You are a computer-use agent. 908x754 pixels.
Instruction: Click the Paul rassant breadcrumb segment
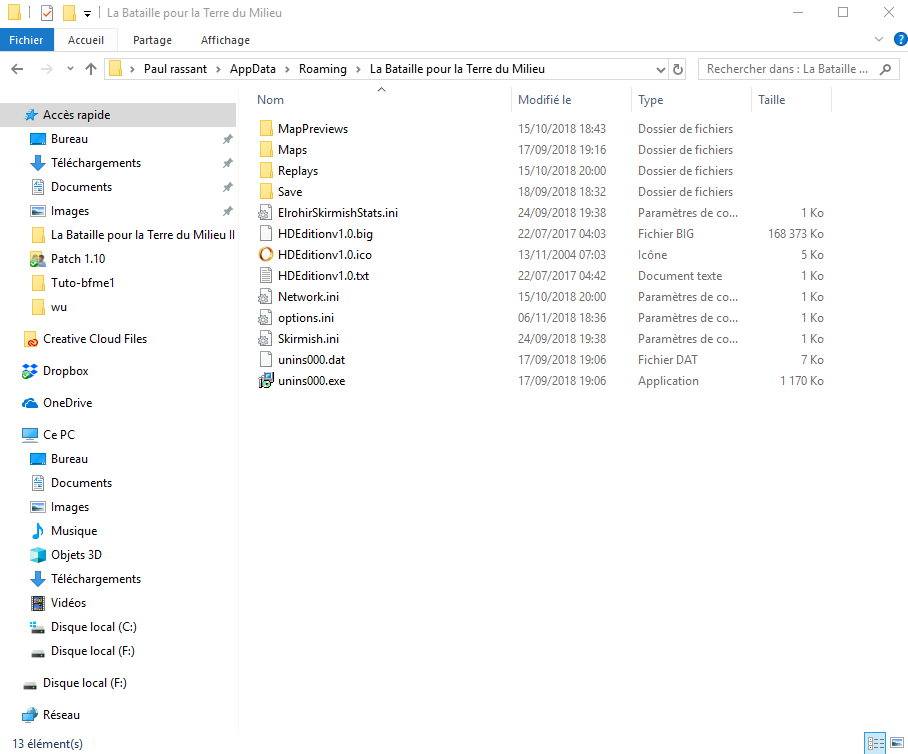(175, 69)
